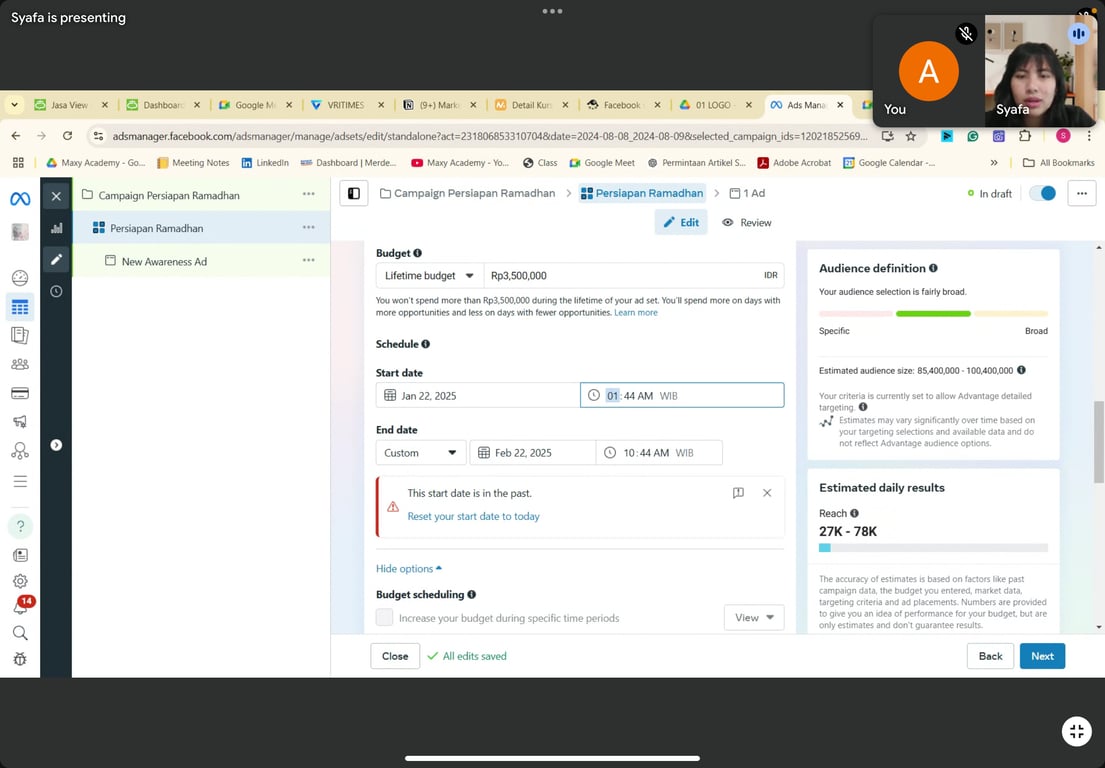Screen dimensions: 1105x768
Task: Exit full screen in the meeting window
Action: [x=1077, y=731]
